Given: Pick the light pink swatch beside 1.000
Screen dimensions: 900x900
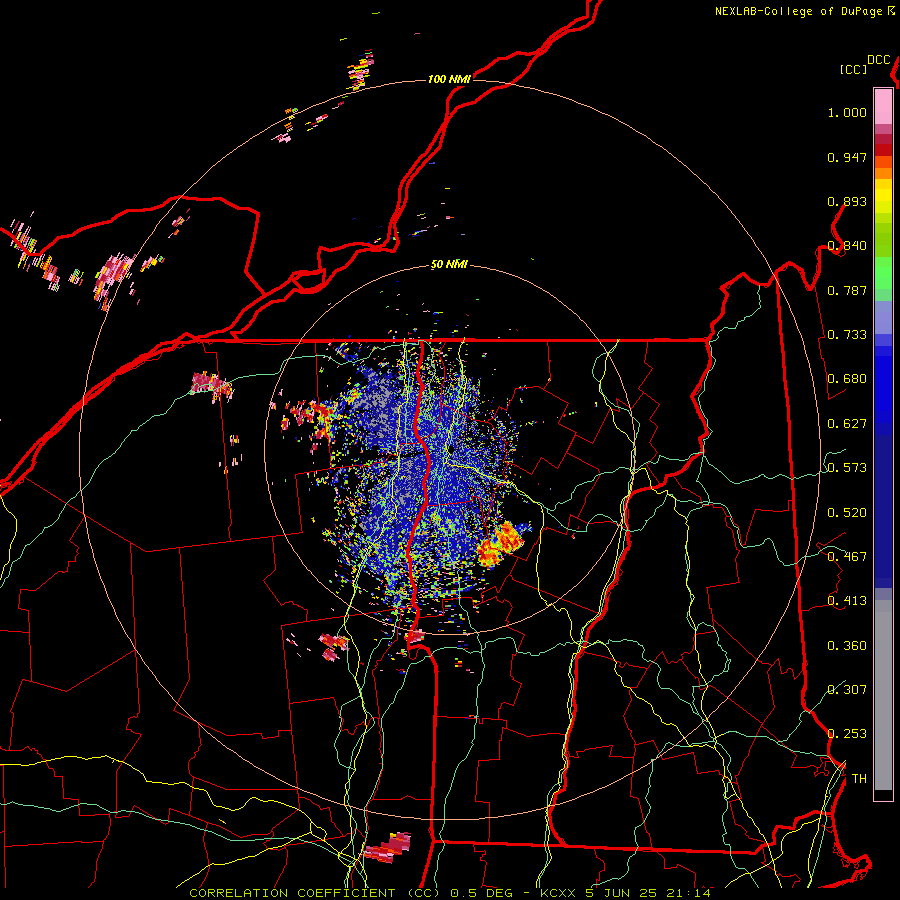Looking at the screenshot, I should click(x=883, y=106).
